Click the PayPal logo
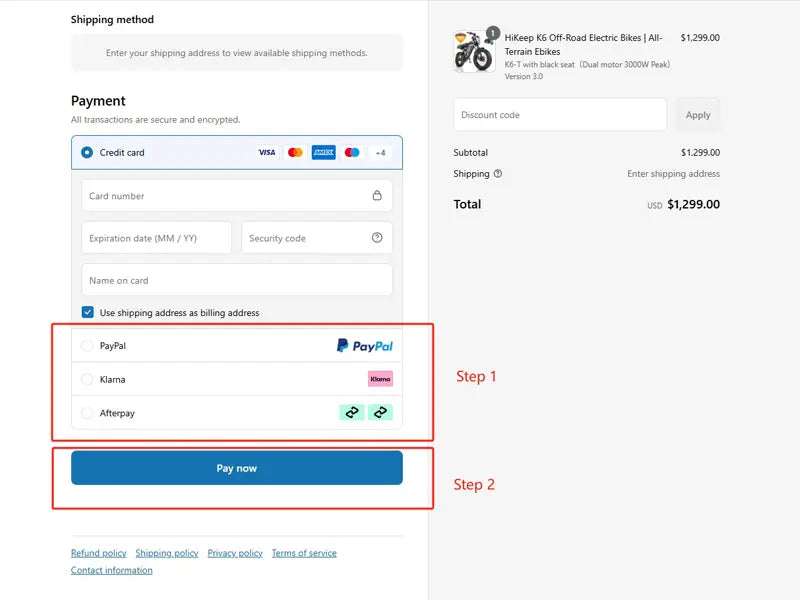This screenshot has height=600, width=800. pos(364,346)
